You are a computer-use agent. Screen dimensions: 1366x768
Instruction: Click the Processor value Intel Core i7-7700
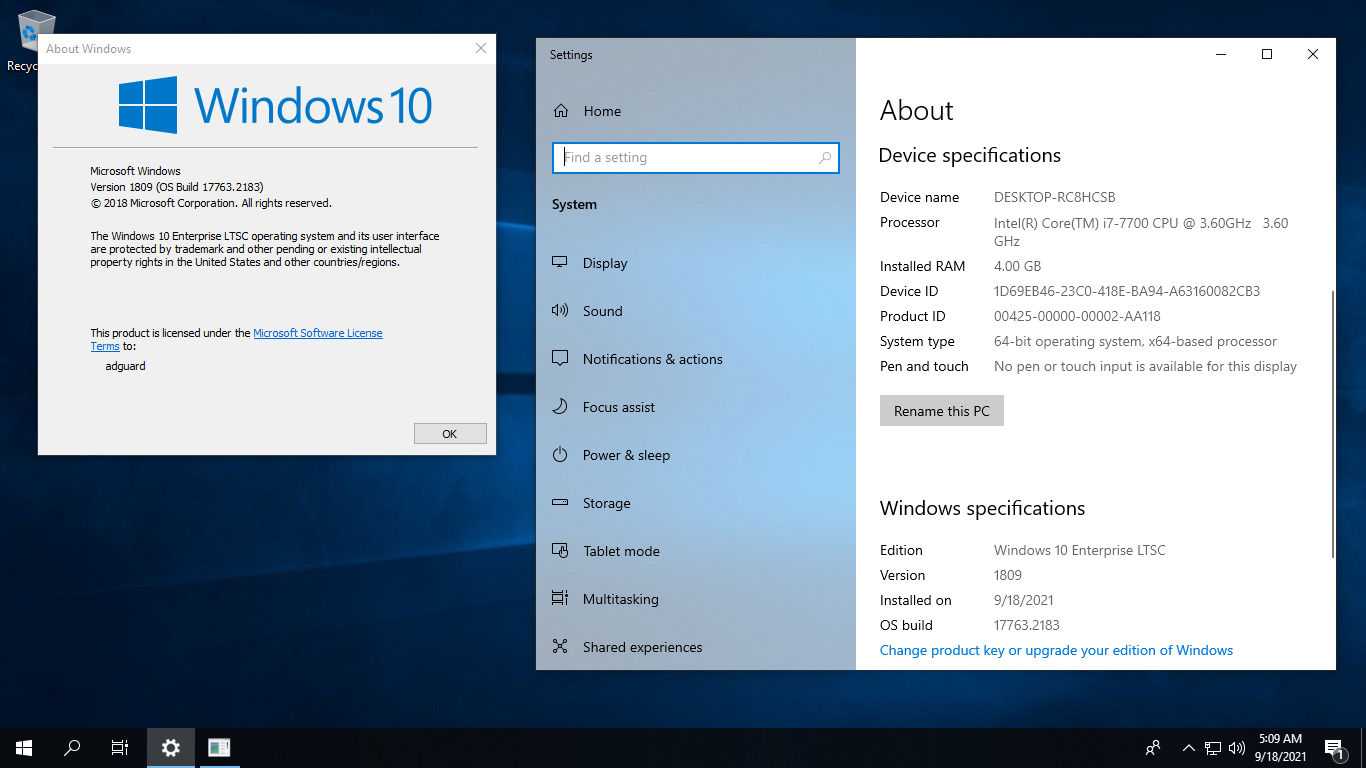[x=1141, y=231]
